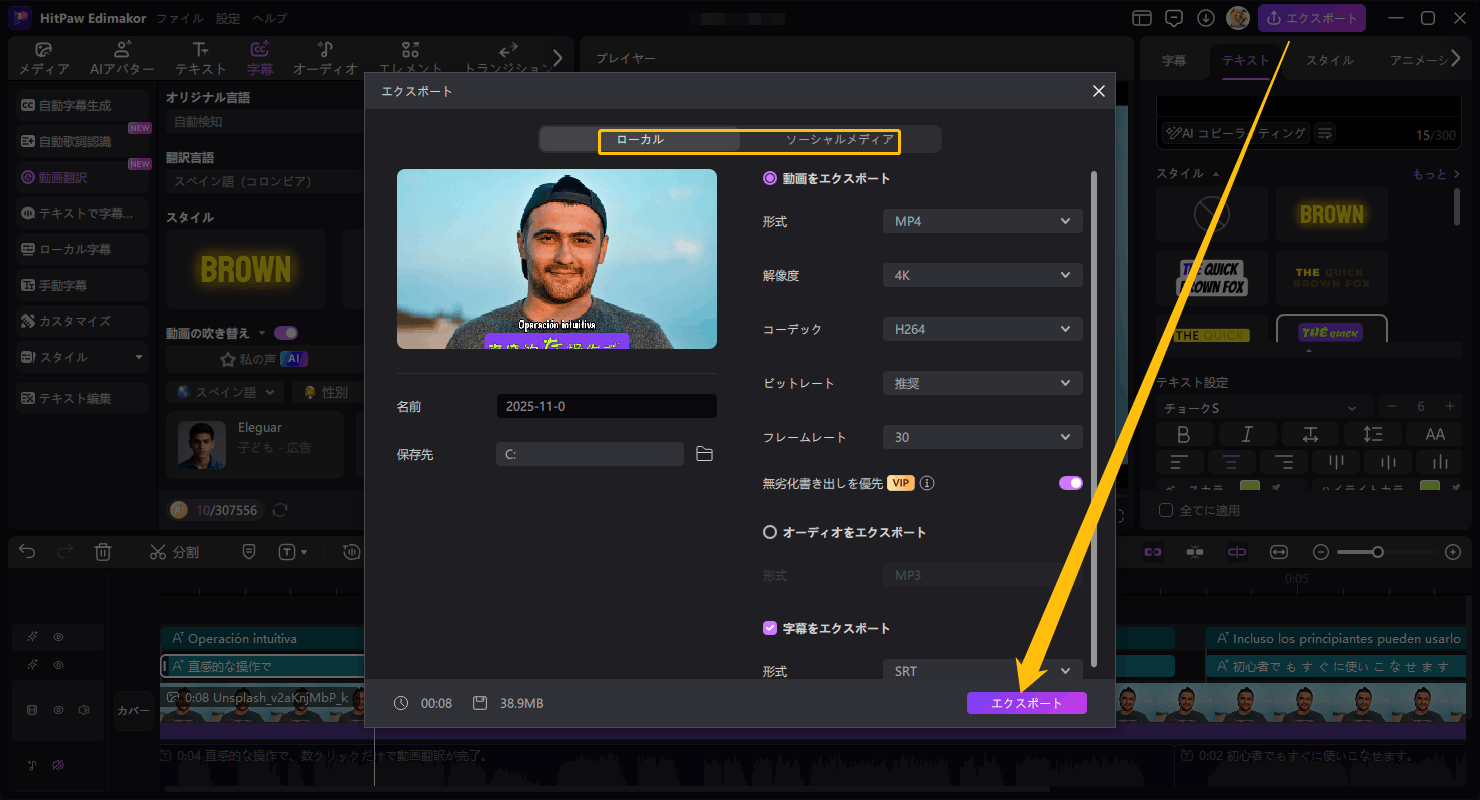The height and width of the screenshot is (800, 1480).
Task: Click the Undo arrow in the timeline toolbar
Action: coord(26,551)
